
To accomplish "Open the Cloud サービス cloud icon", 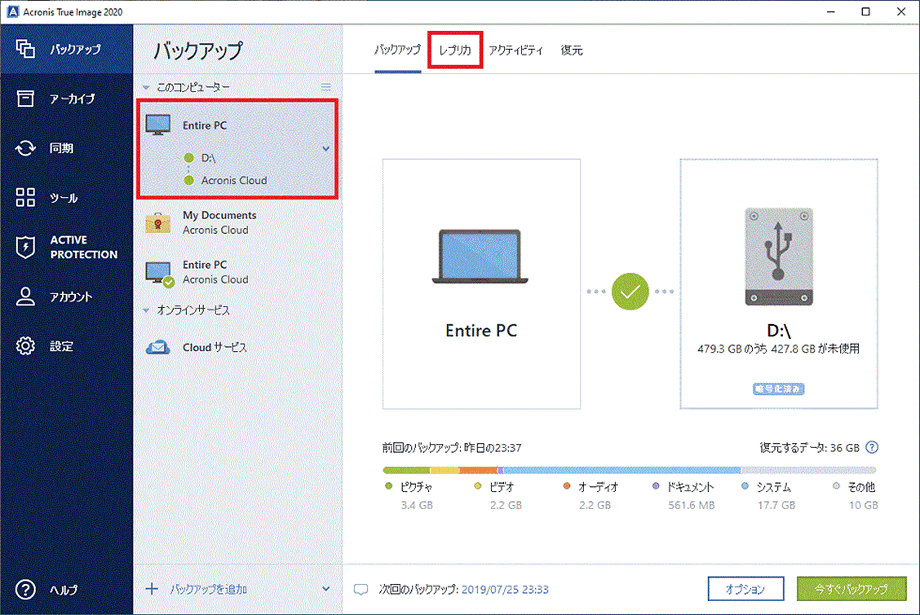I will [x=158, y=347].
